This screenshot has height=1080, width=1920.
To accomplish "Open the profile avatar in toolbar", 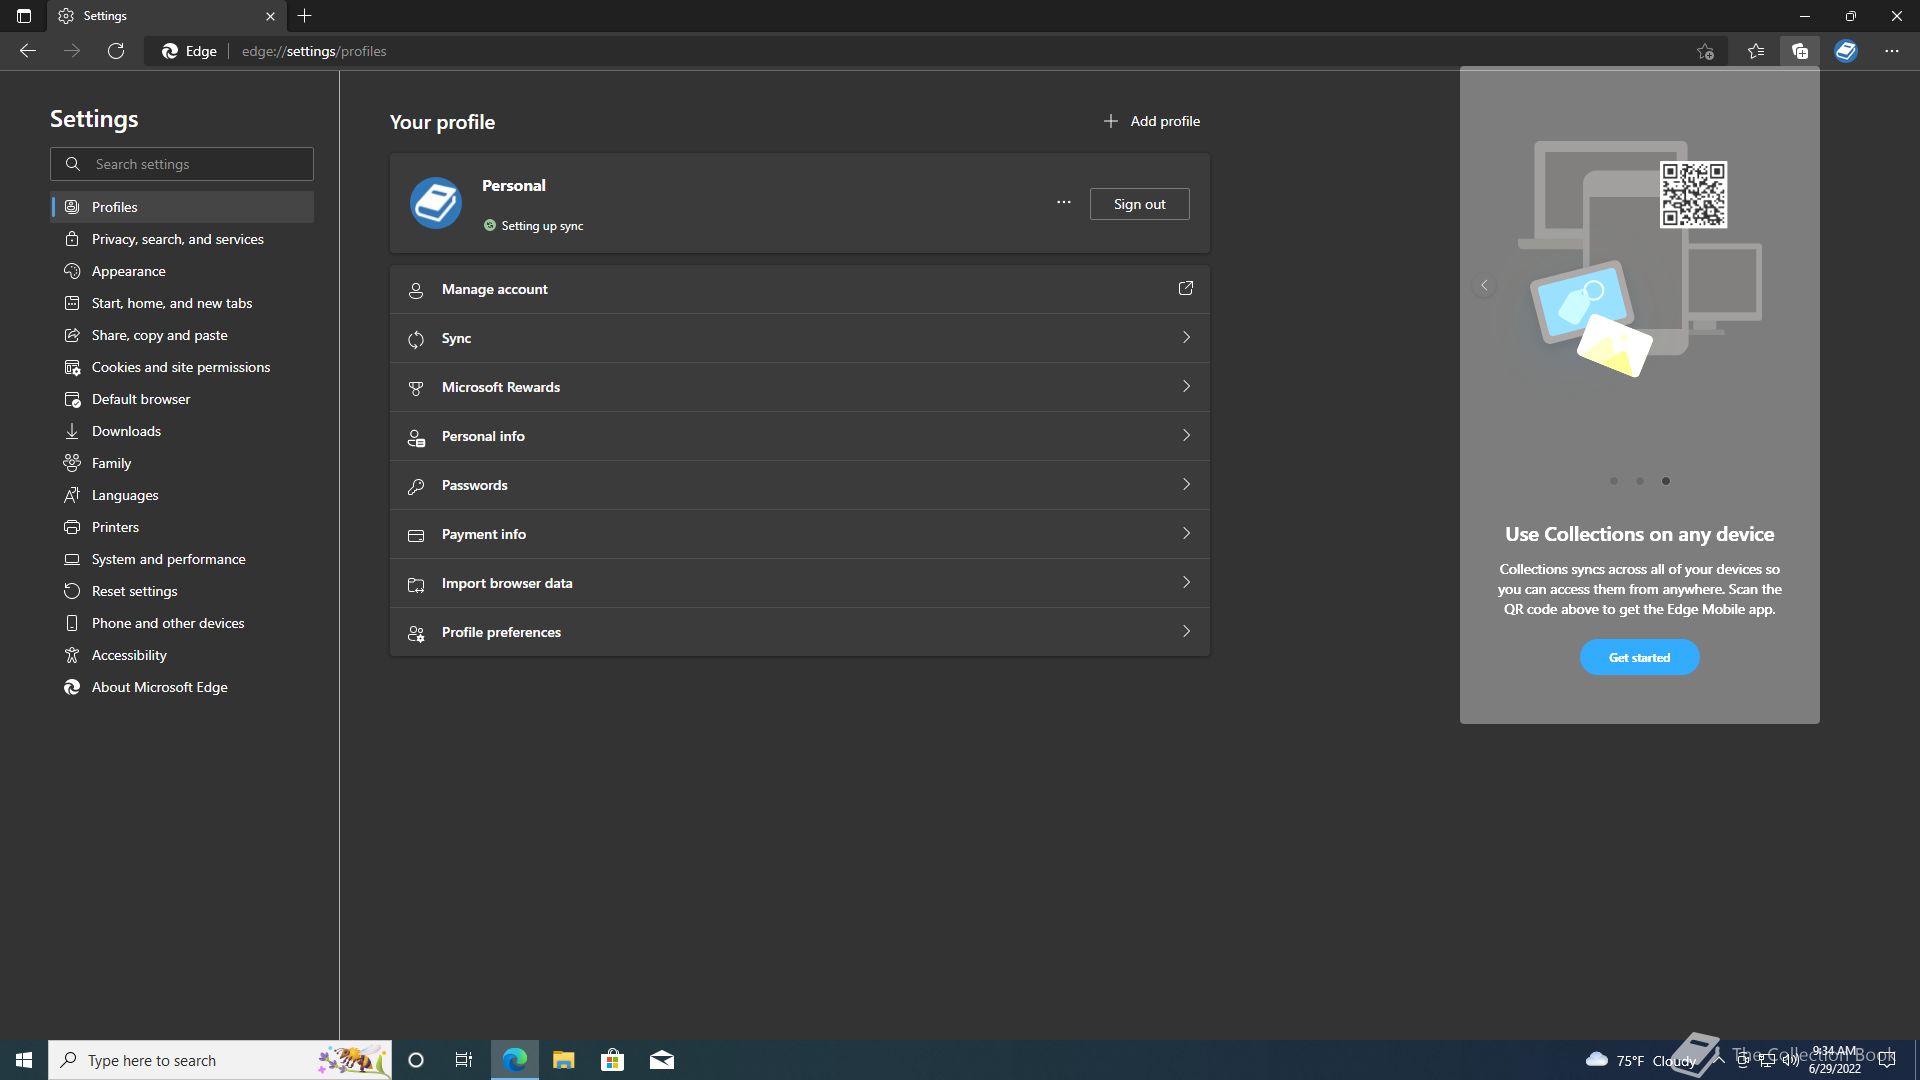I will pyautogui.click(x=1846, y=51).
